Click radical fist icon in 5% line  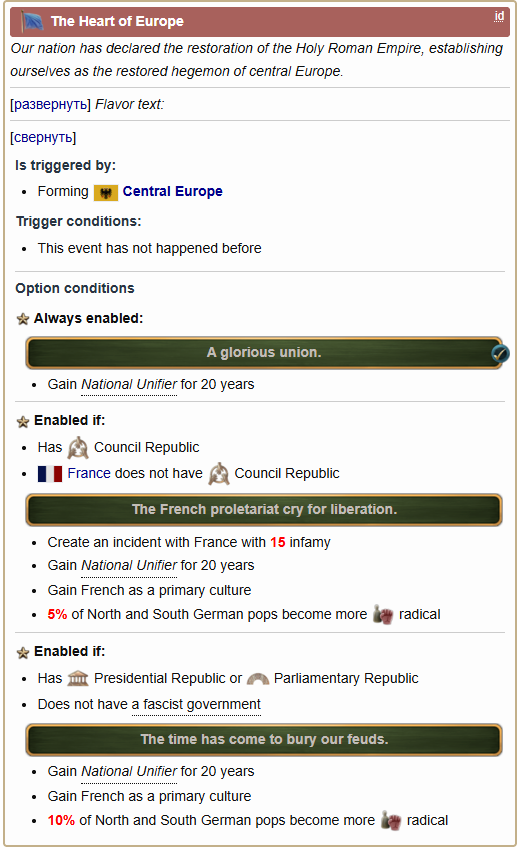[x=383, y=615]
